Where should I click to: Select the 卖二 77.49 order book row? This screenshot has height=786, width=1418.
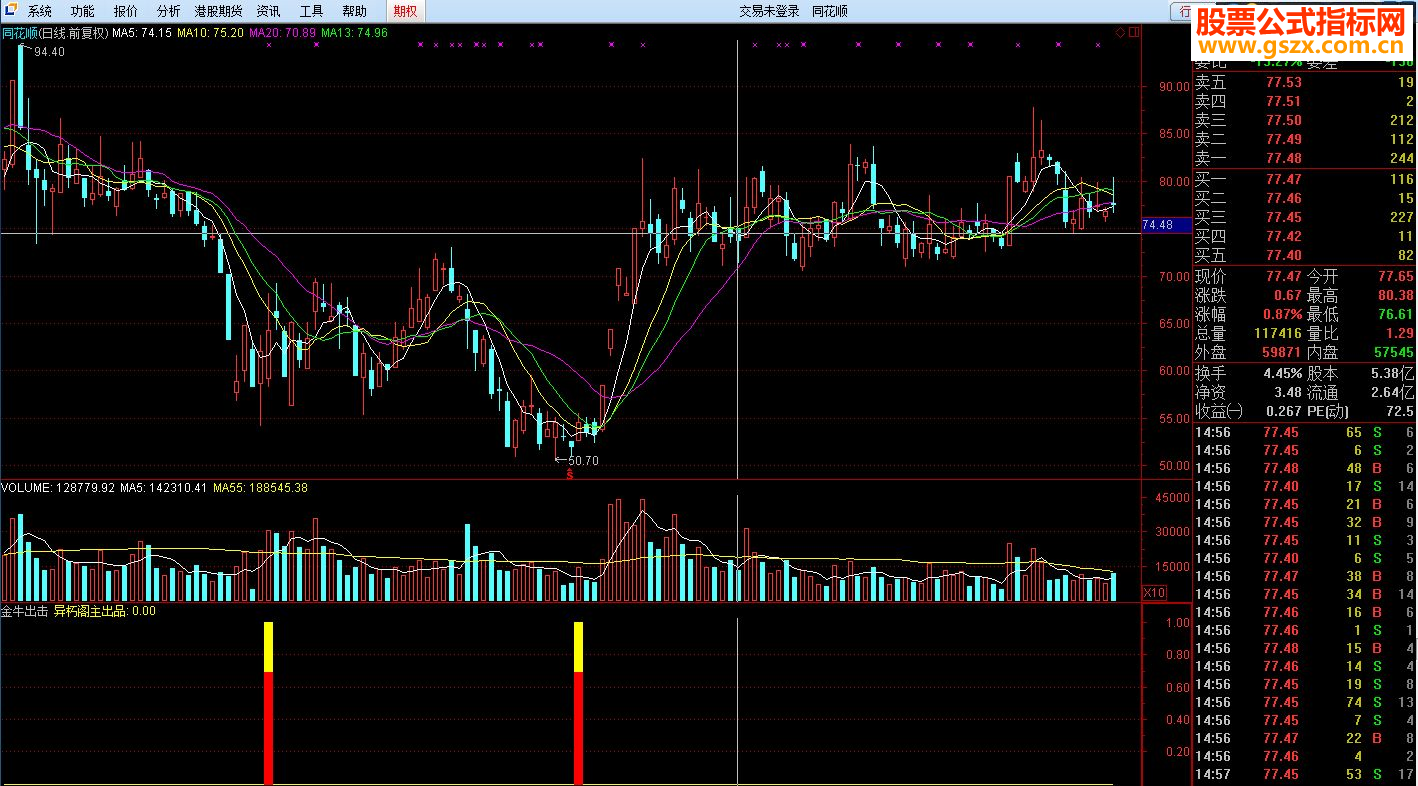1305,139
